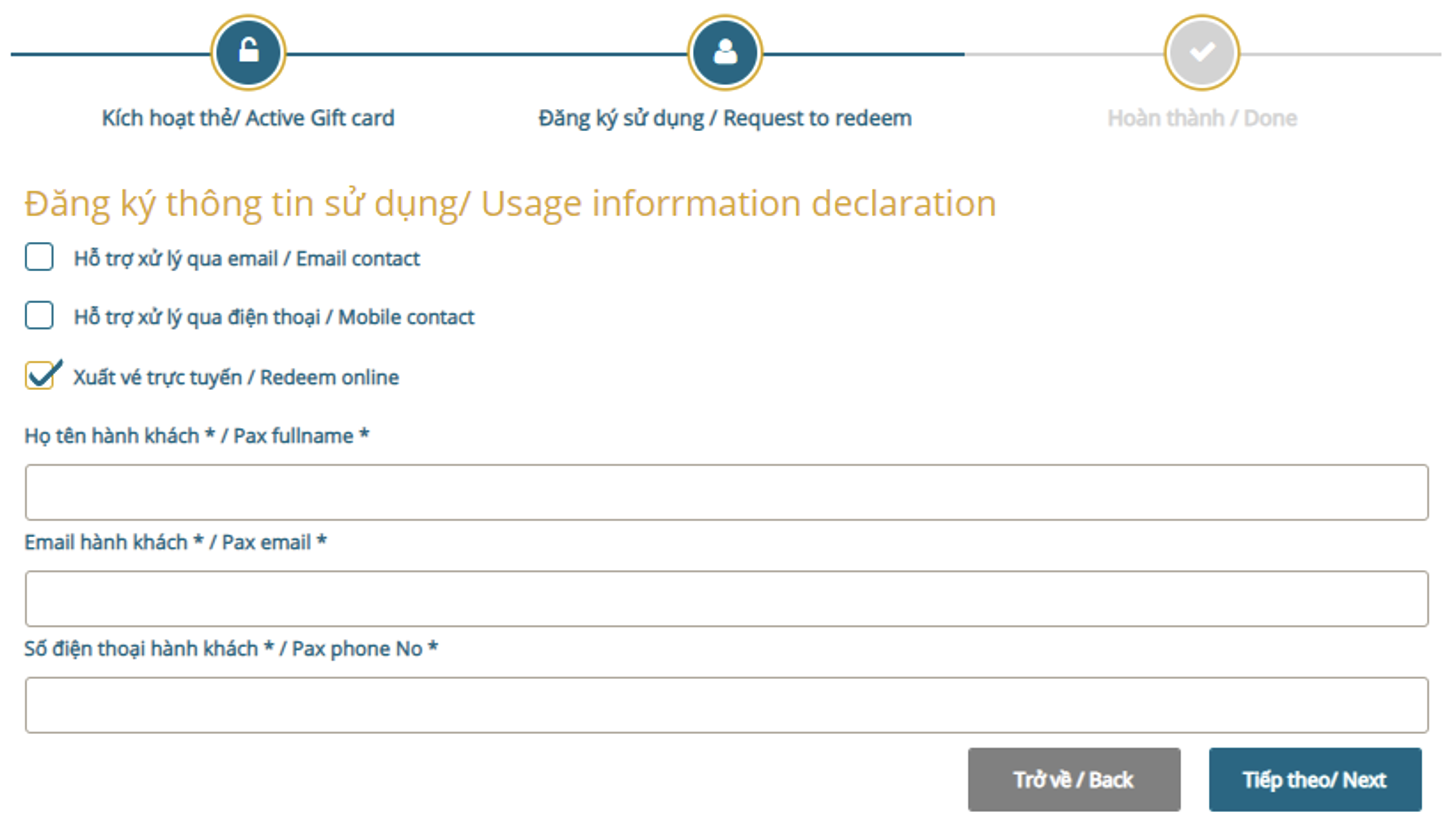Viewport: 1442px width, 818px height.
Task: Click the 'Email hành khách' field label
Action: pos(106,543)
